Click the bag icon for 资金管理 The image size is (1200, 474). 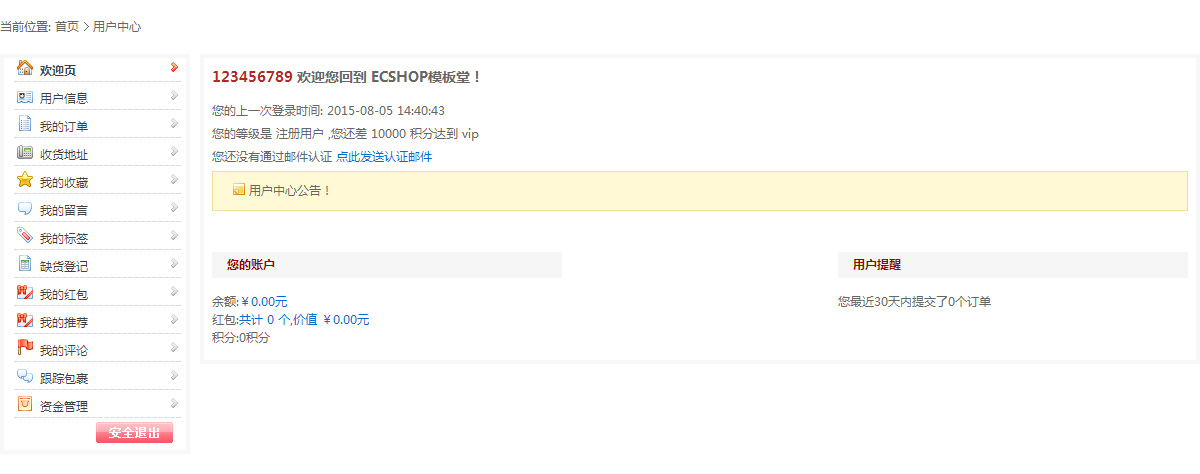coord(25,404)
